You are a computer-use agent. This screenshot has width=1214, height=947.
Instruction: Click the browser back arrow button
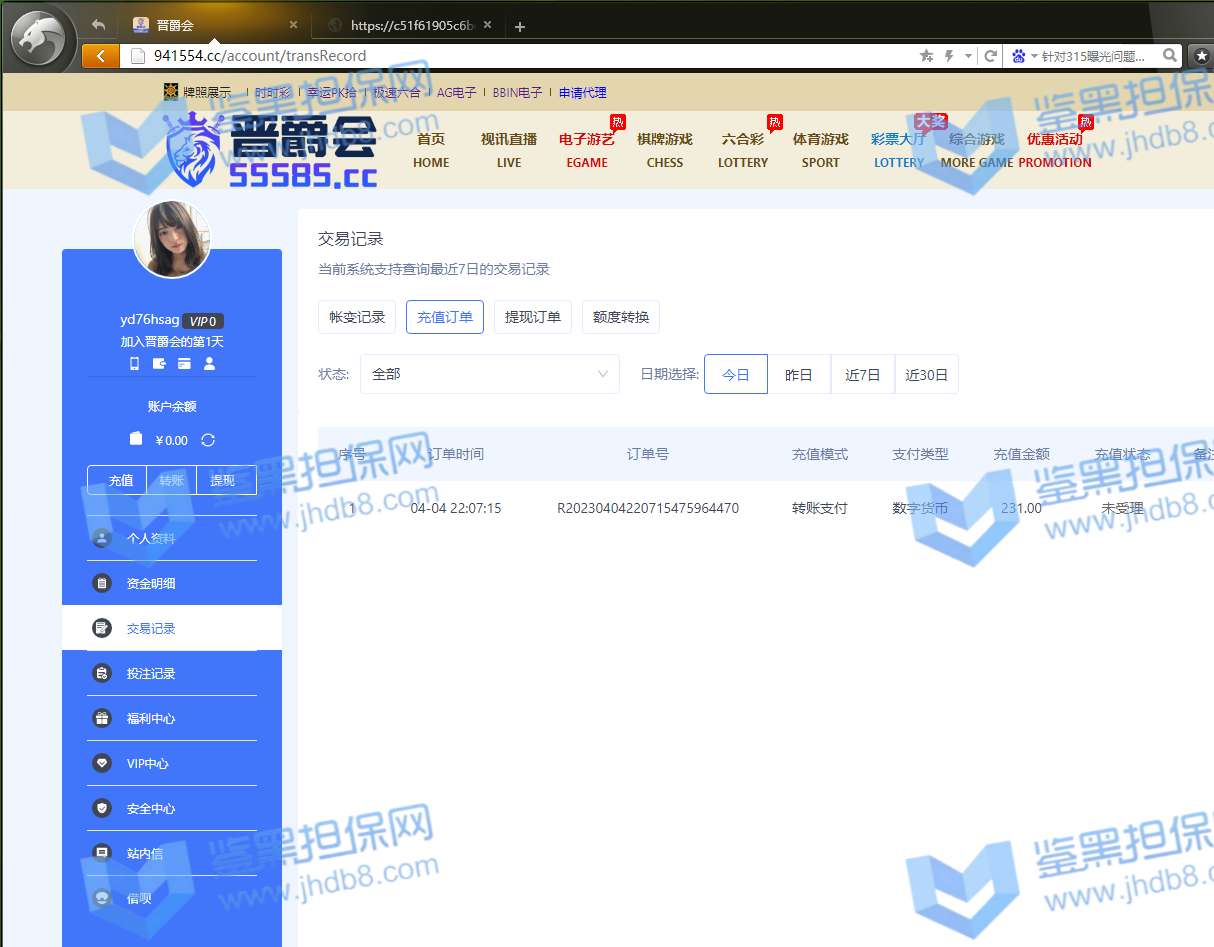click(100, 56)
